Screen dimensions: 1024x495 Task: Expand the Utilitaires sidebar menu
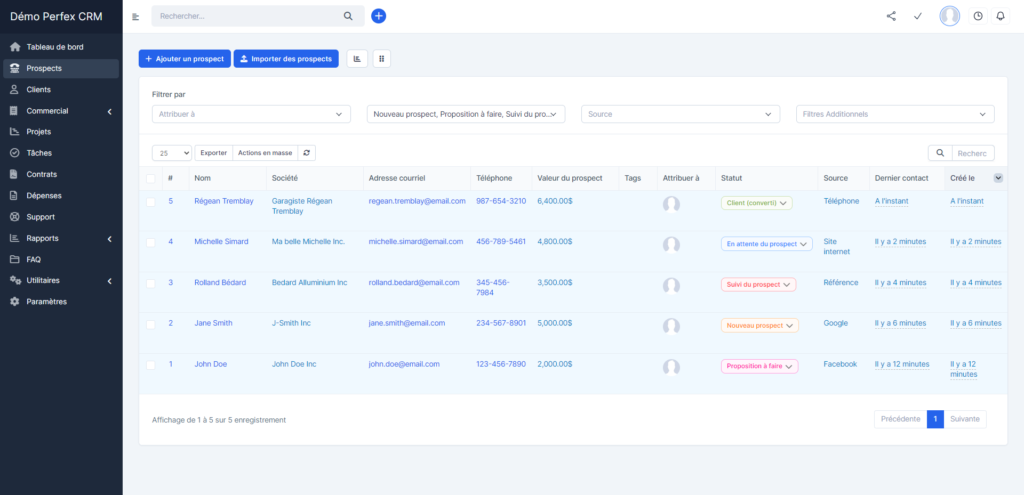pos(61,281)
